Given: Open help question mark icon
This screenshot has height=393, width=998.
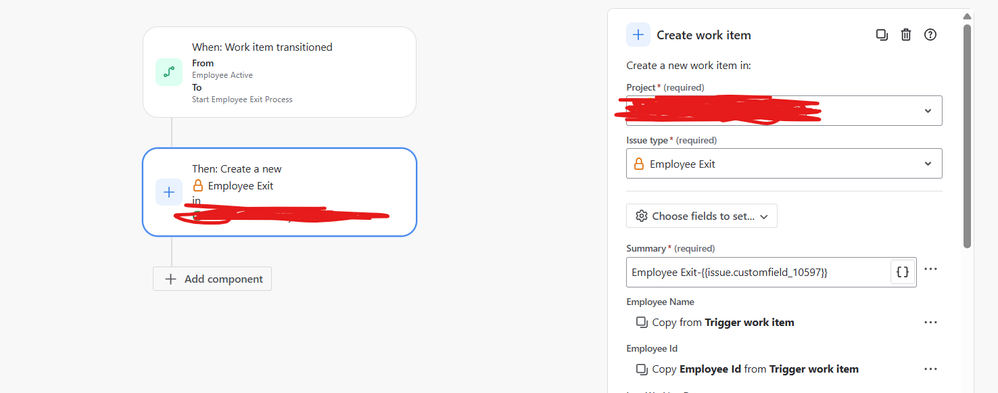Looking at the screenshot, I should tap(930, 35).
